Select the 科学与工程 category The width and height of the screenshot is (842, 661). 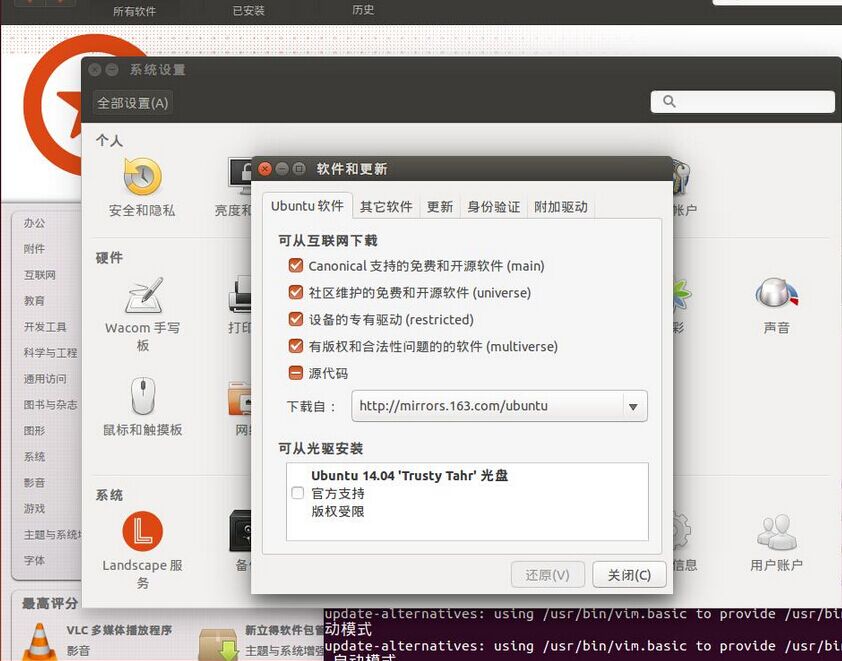coord(50,353)
